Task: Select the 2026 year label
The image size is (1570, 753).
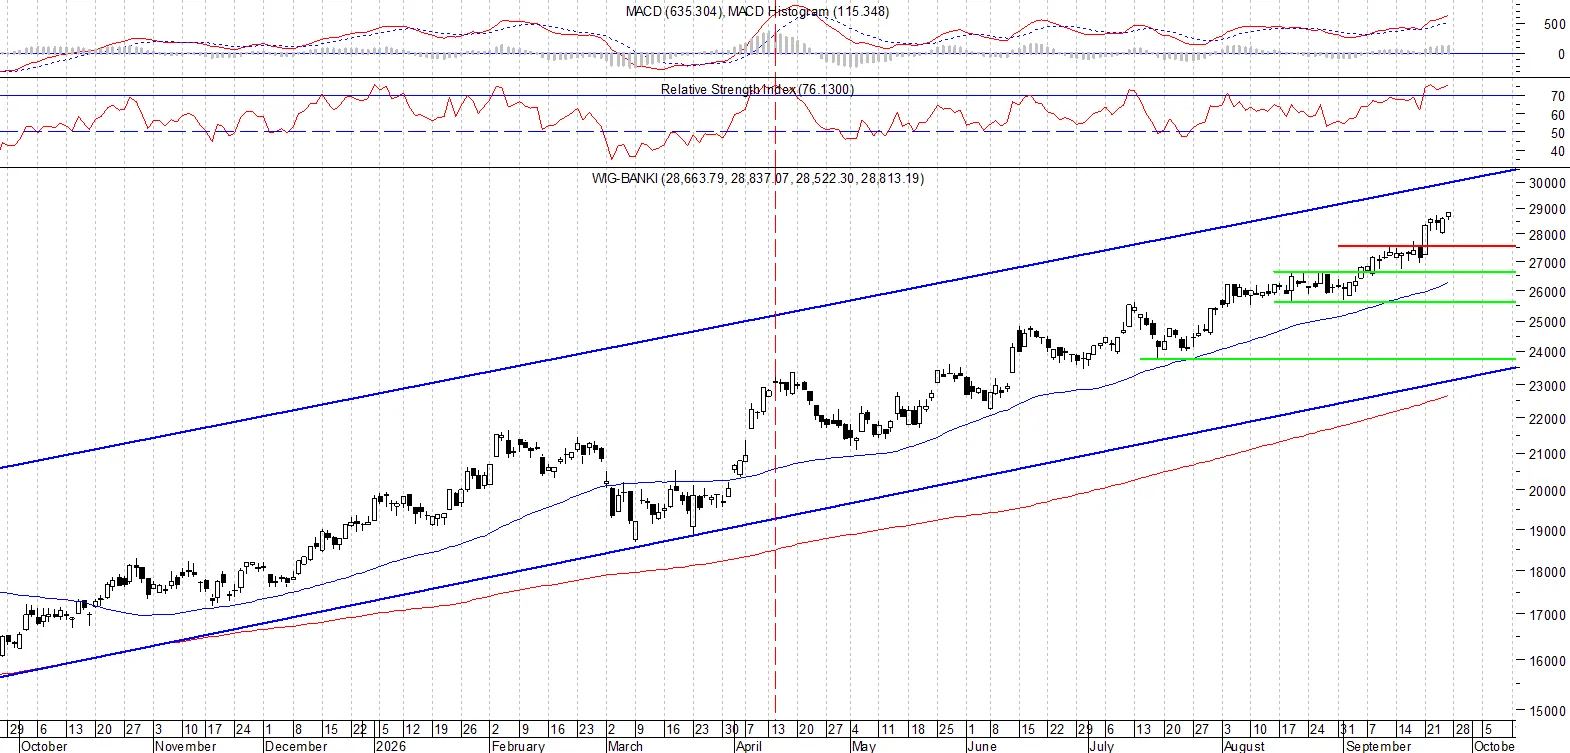Action: pos(391,746)
